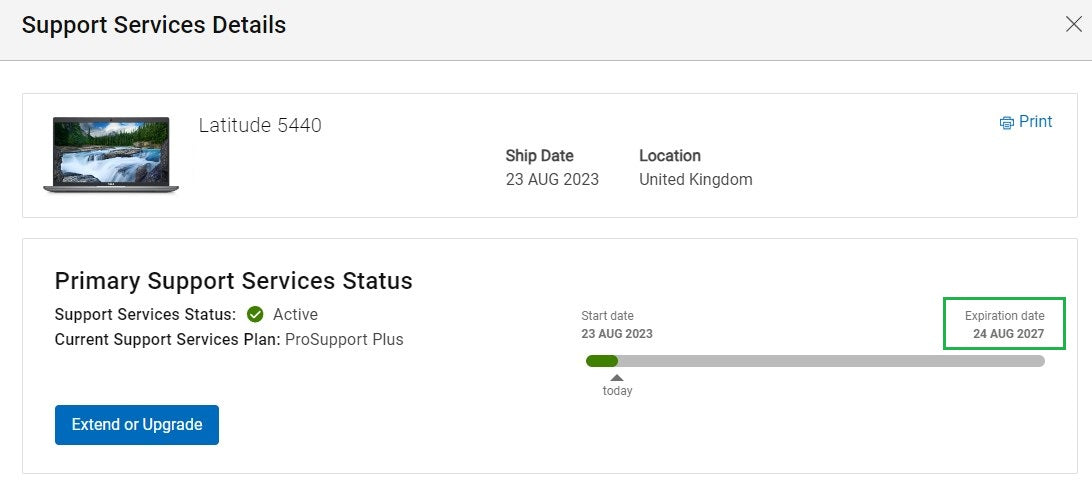The image size is (1092, 484).
Task: Select the United Kingdom location text
Action: coord(696,179)
